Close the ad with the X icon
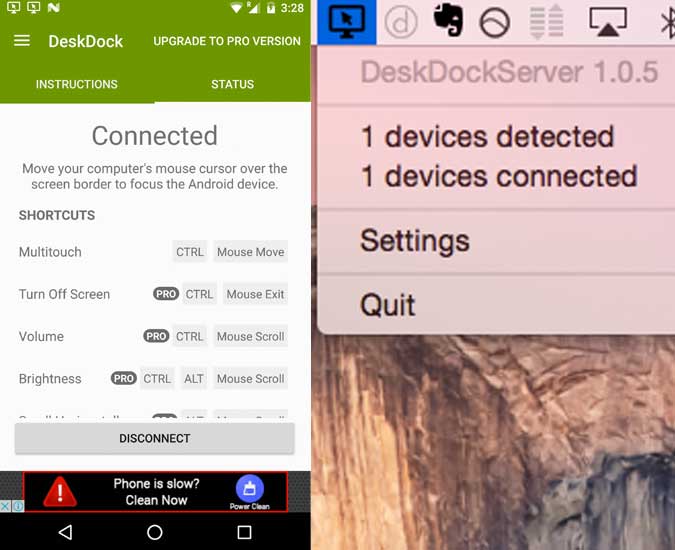Screen dimensions: 675x550 tap(5, 506)
